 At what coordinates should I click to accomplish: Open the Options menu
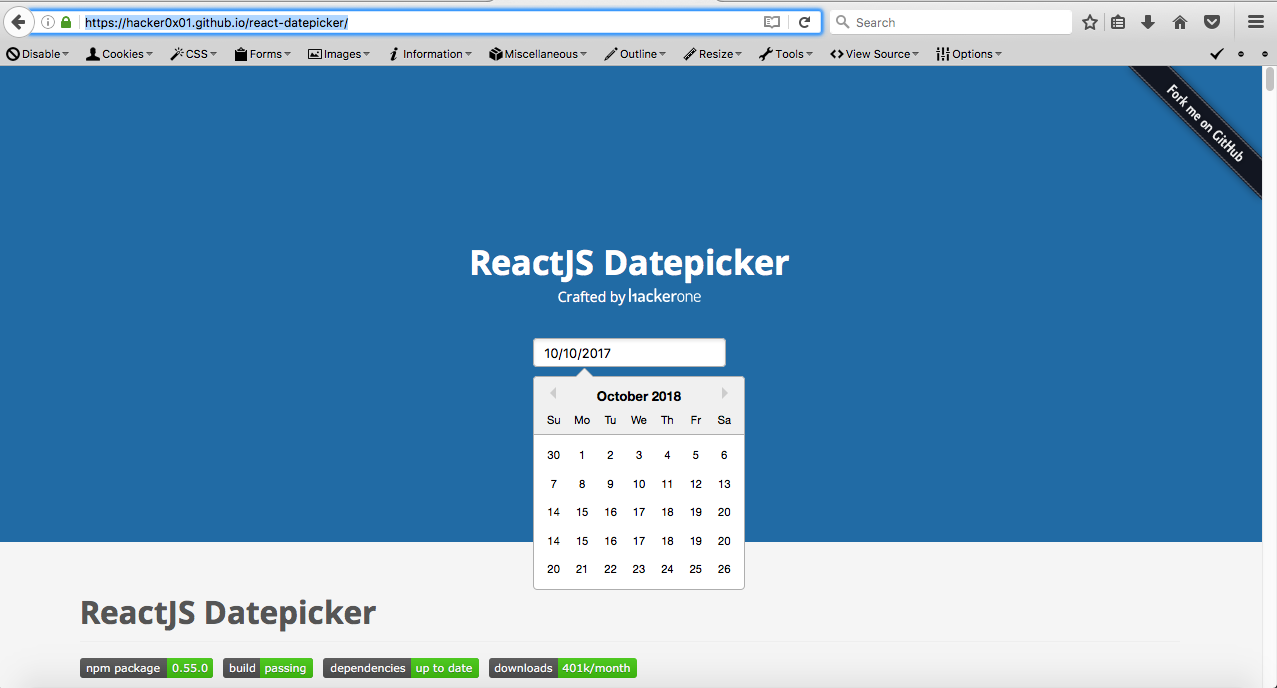tap(969, 54)
